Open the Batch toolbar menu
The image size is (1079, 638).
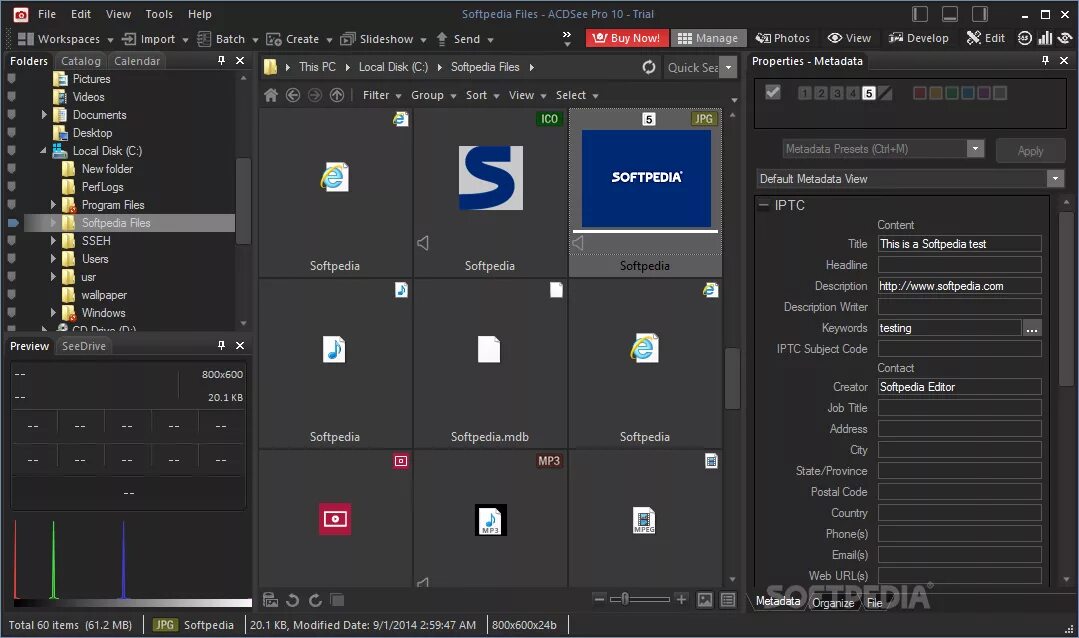point(227,39)
